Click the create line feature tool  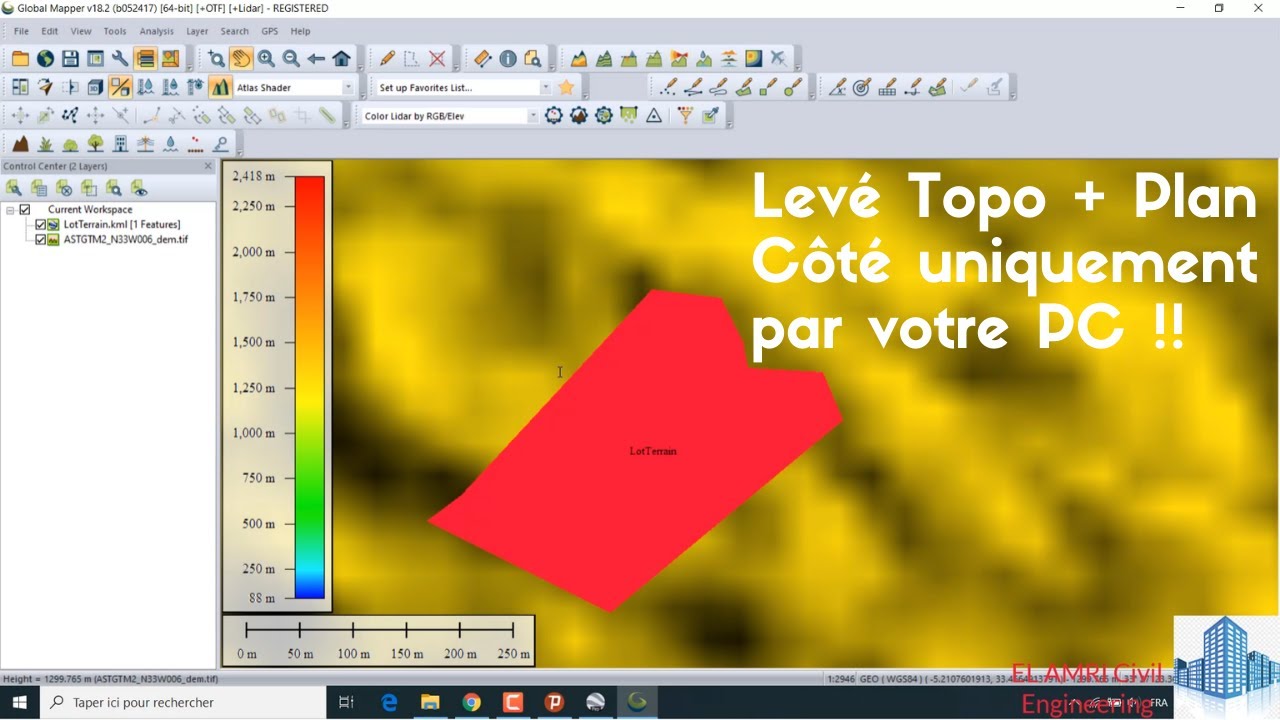click(x=693, y=87)
